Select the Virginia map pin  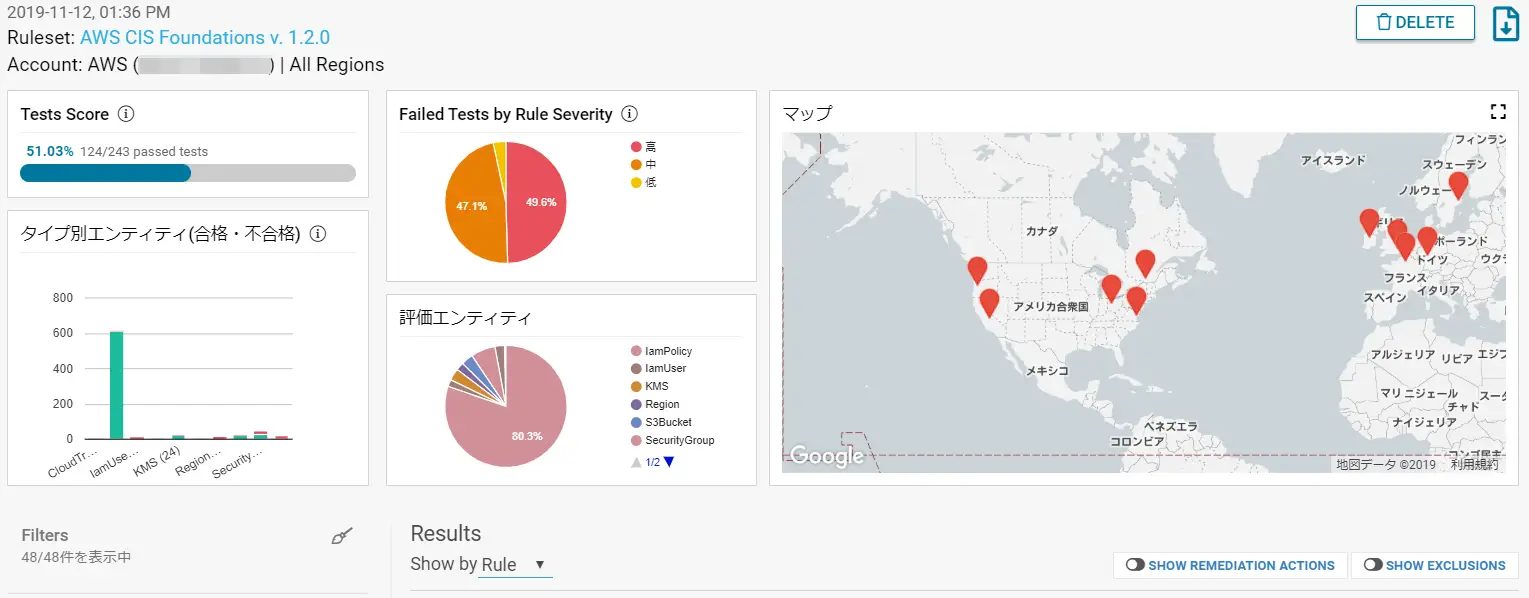(x=1136, y=301)
